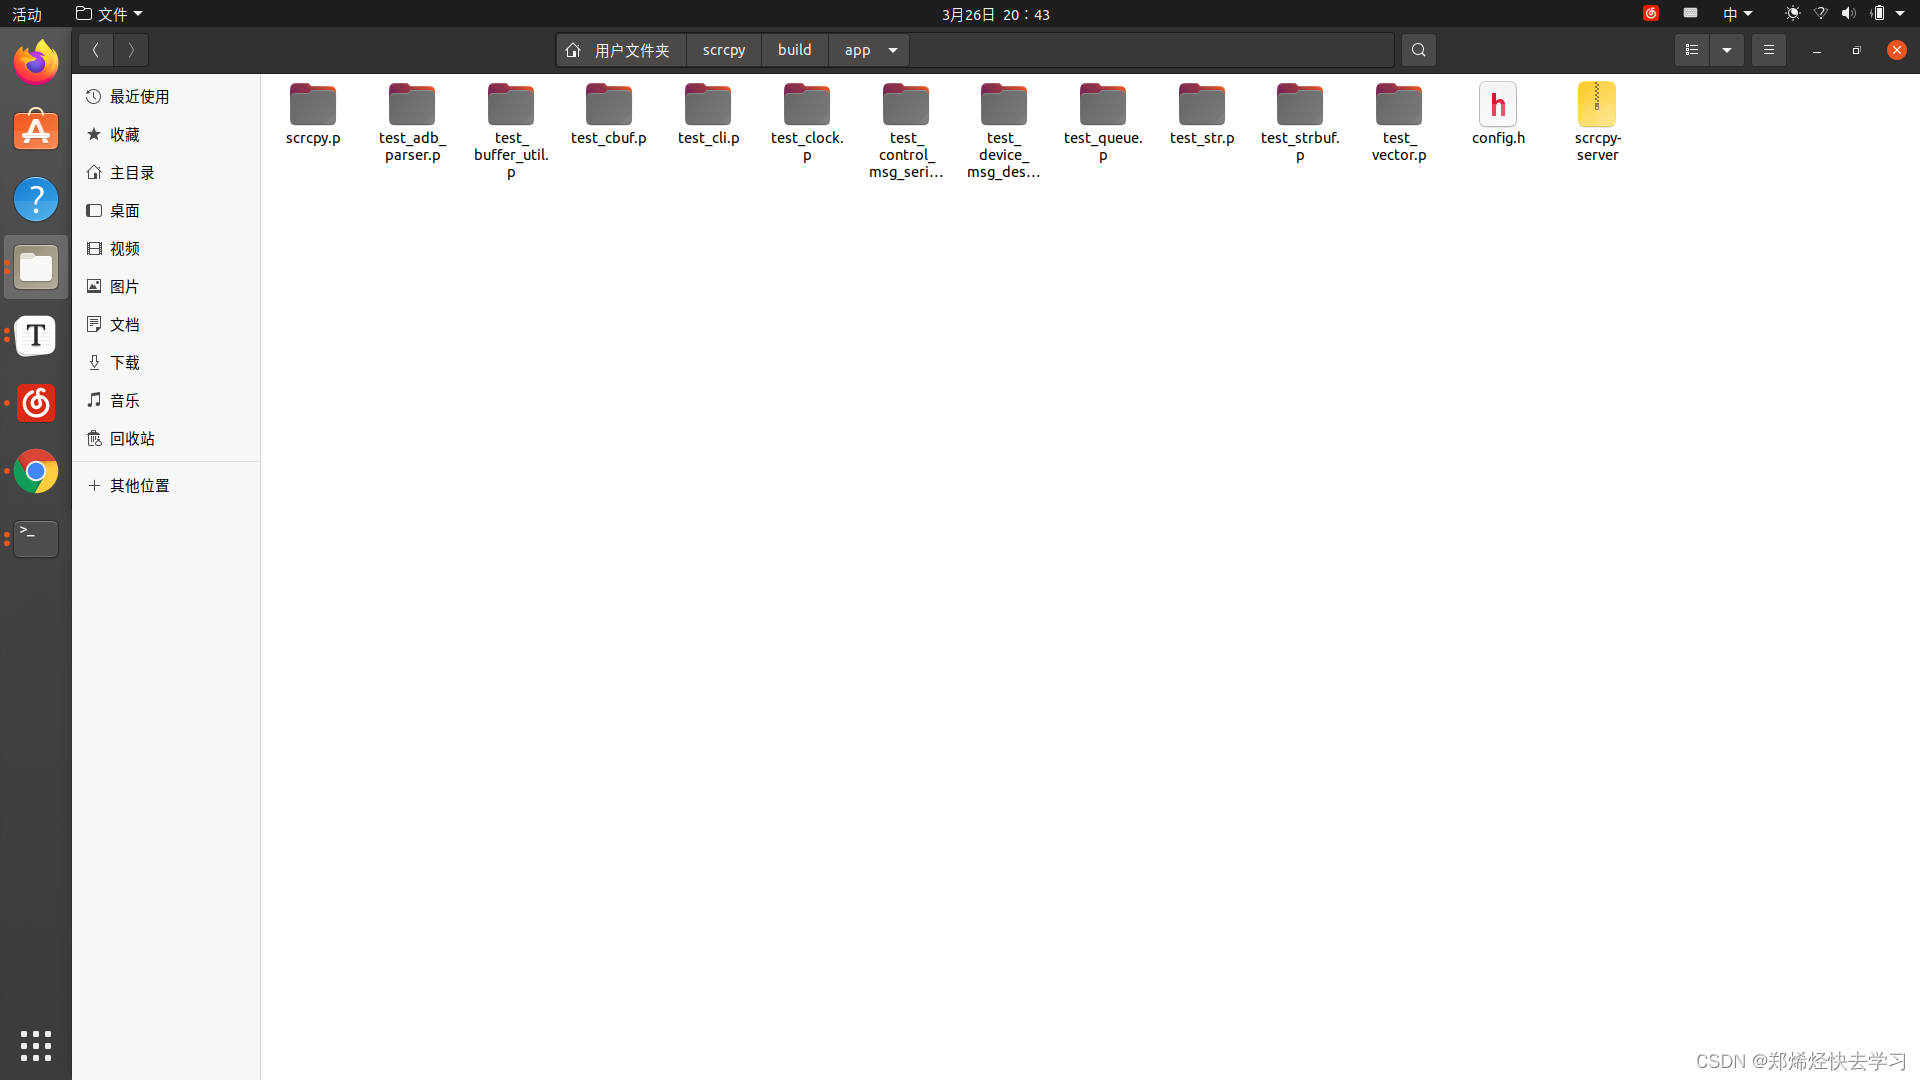Viewport: 1920px width, 1080px height.
Task: Open view options dropdown arrow
Action: tap(1727, 50)
